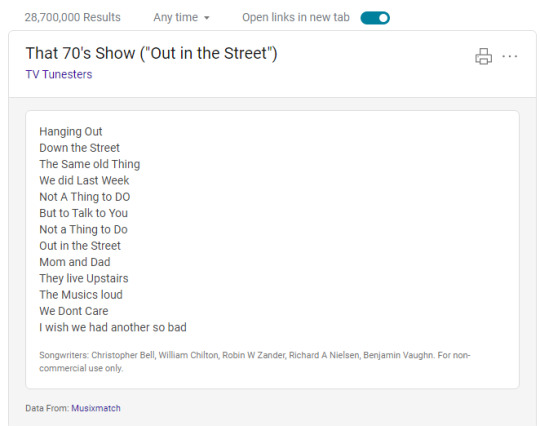Viewport: 540px width, 426px height.
Task: Select the Mom and Dad lyric line
Action: tap(75, 262)
